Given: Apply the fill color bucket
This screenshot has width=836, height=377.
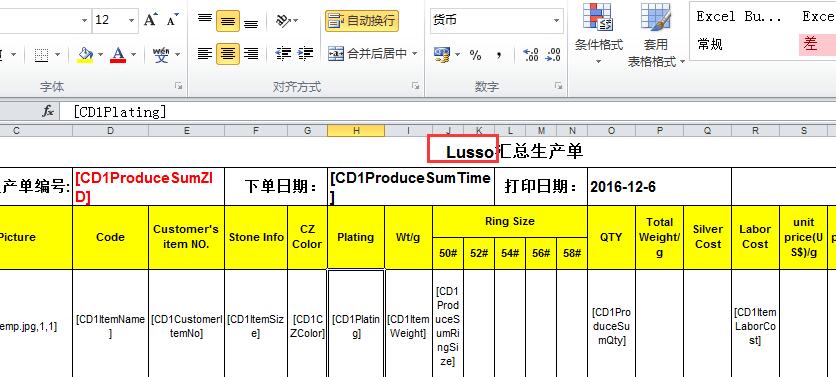Looking at the screenshot, I should tap(85, 54).
